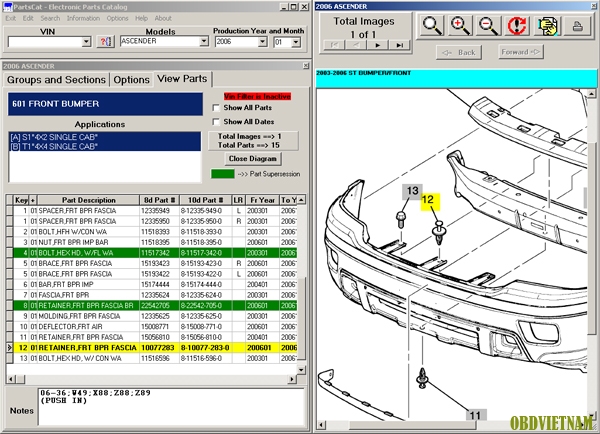Select row DEFLECTOR,FRT AIR
The height and width of the screenshot is (434, 600).
click(155, 327)
